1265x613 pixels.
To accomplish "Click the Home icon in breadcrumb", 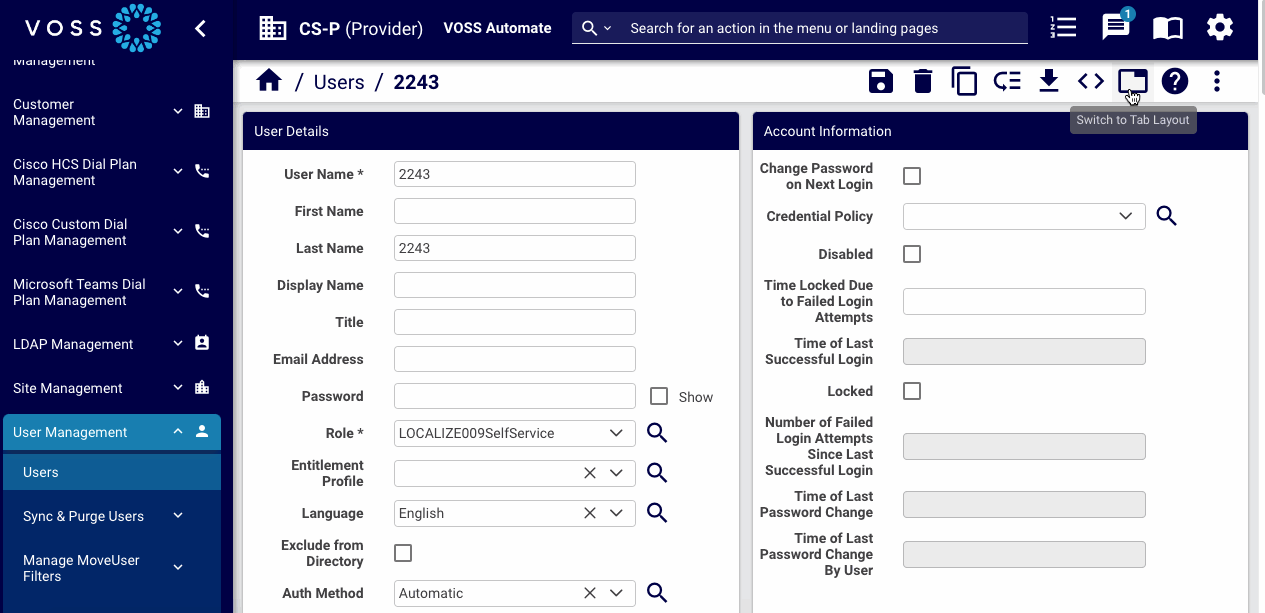I will (x=269, y=81).
